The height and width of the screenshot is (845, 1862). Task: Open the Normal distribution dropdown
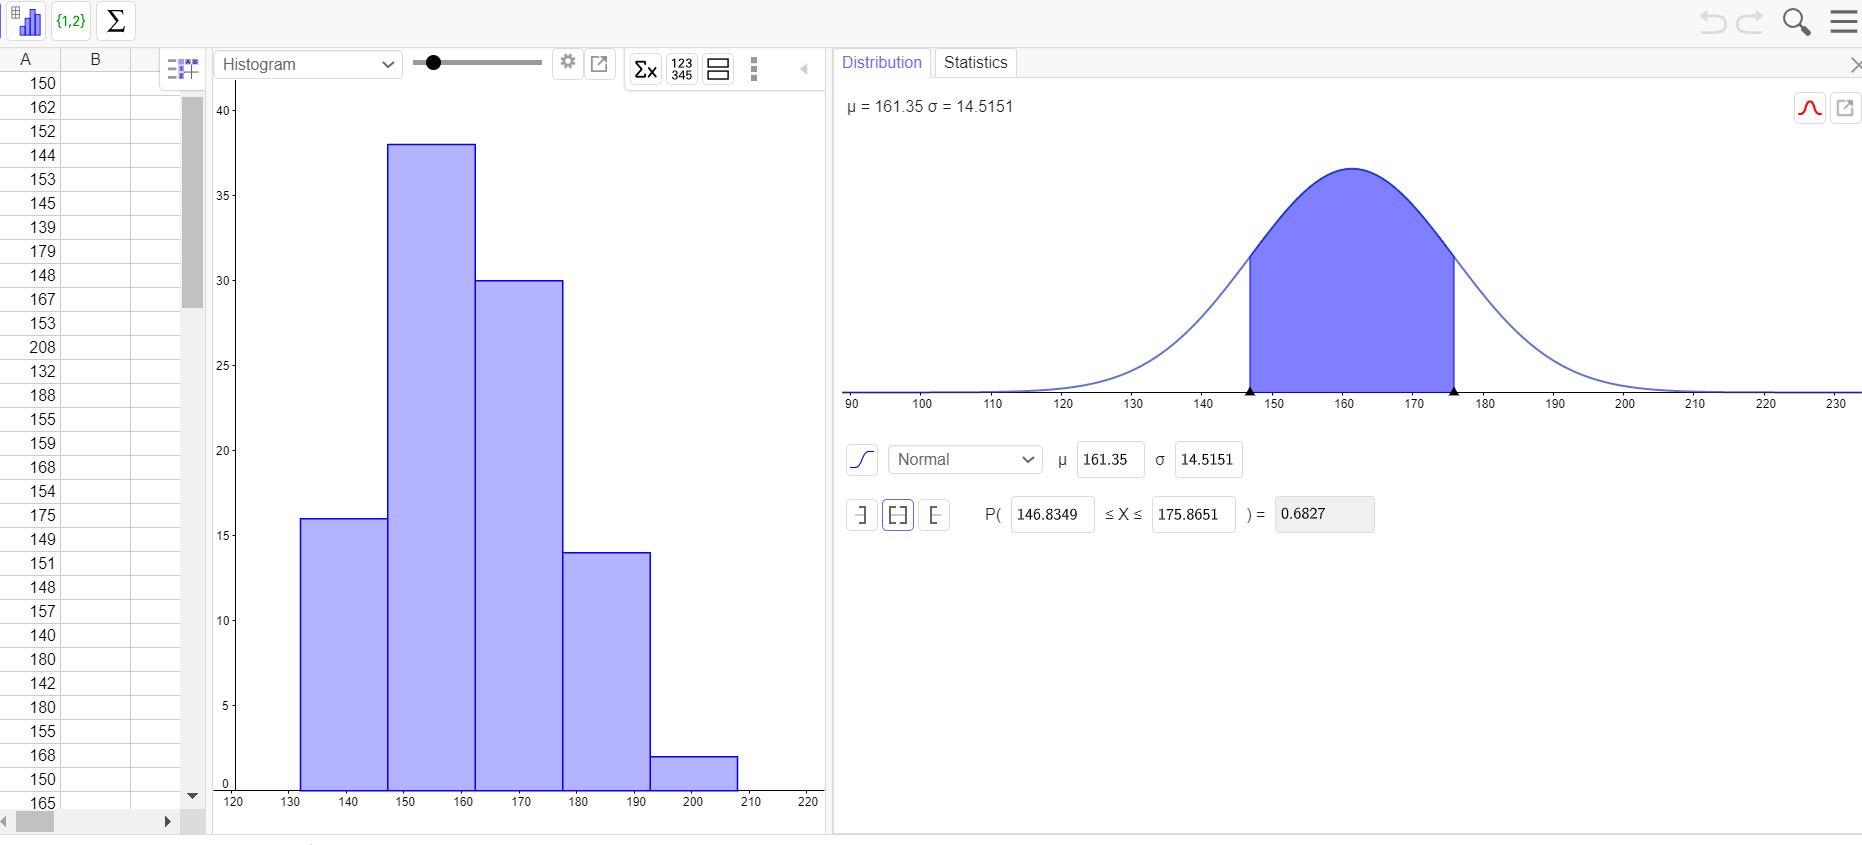pyautogui.click(x=964, y=460)
